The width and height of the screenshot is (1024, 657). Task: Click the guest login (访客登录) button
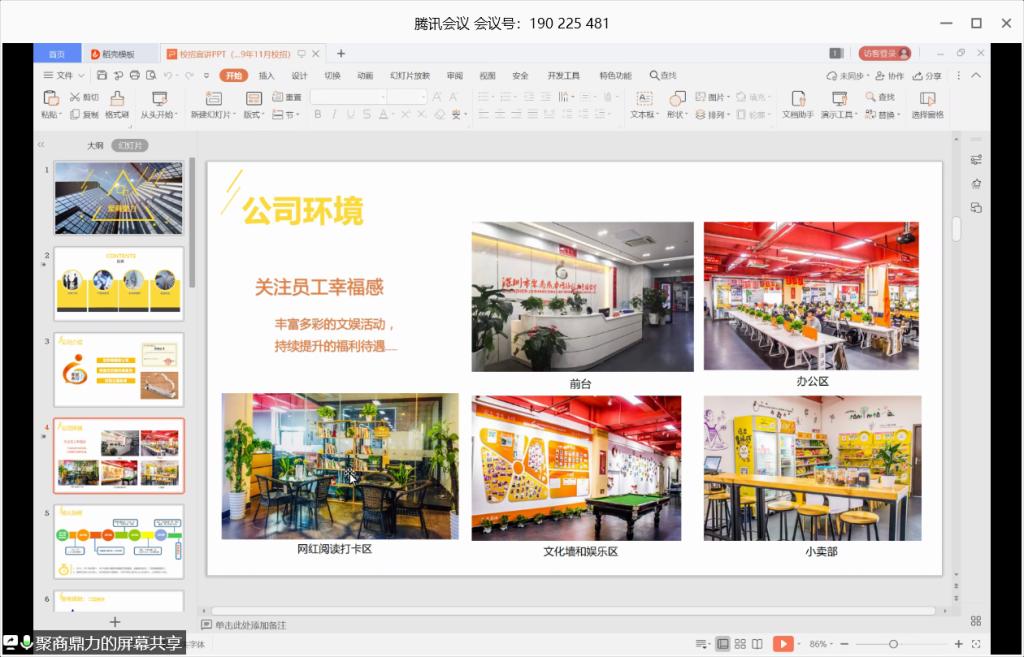tap(884, 53)
